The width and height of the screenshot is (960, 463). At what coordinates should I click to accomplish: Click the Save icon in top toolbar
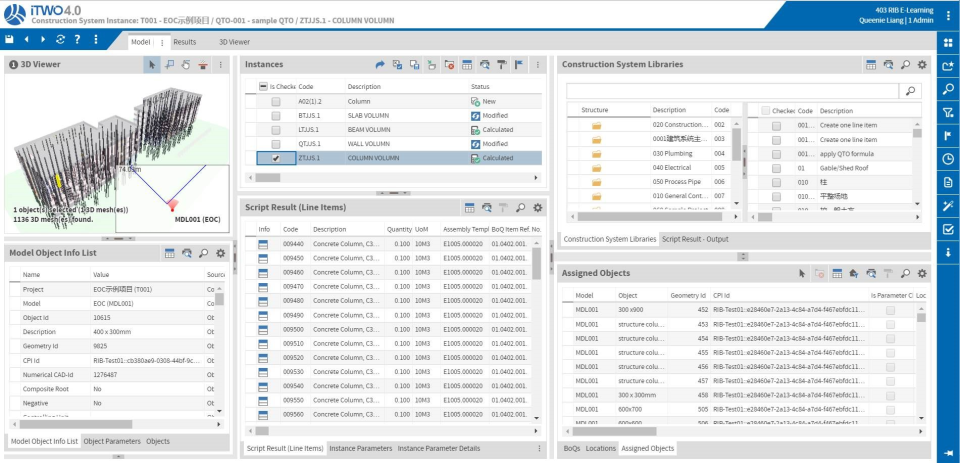(9, 39)
